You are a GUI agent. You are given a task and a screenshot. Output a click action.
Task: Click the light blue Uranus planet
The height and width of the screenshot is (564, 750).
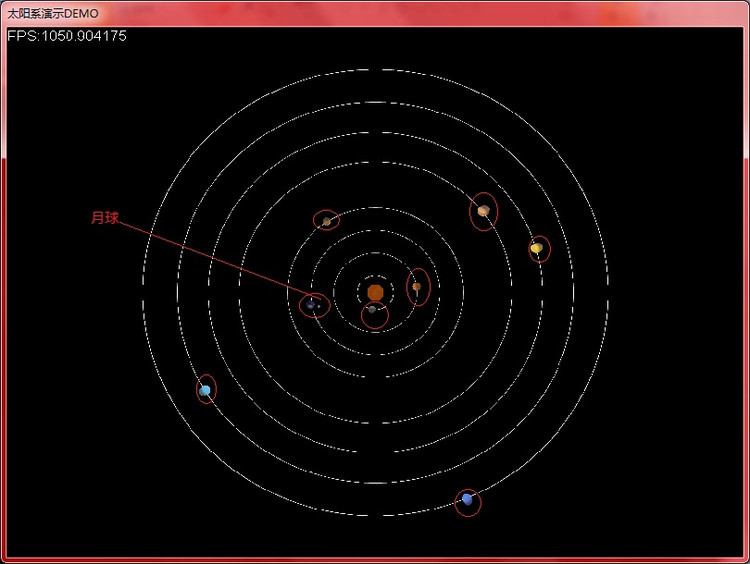coord(205,391)
